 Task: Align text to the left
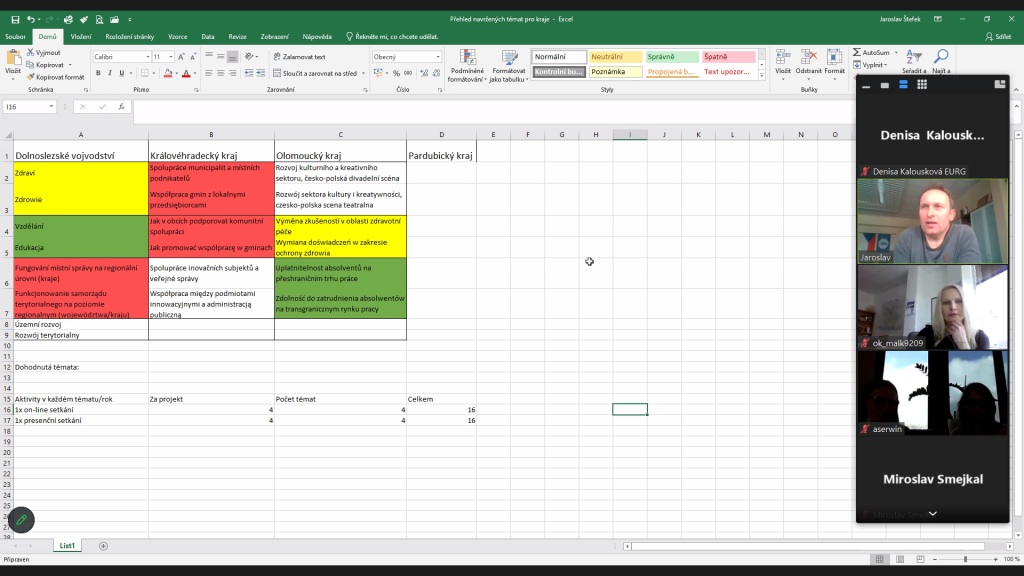209,73
